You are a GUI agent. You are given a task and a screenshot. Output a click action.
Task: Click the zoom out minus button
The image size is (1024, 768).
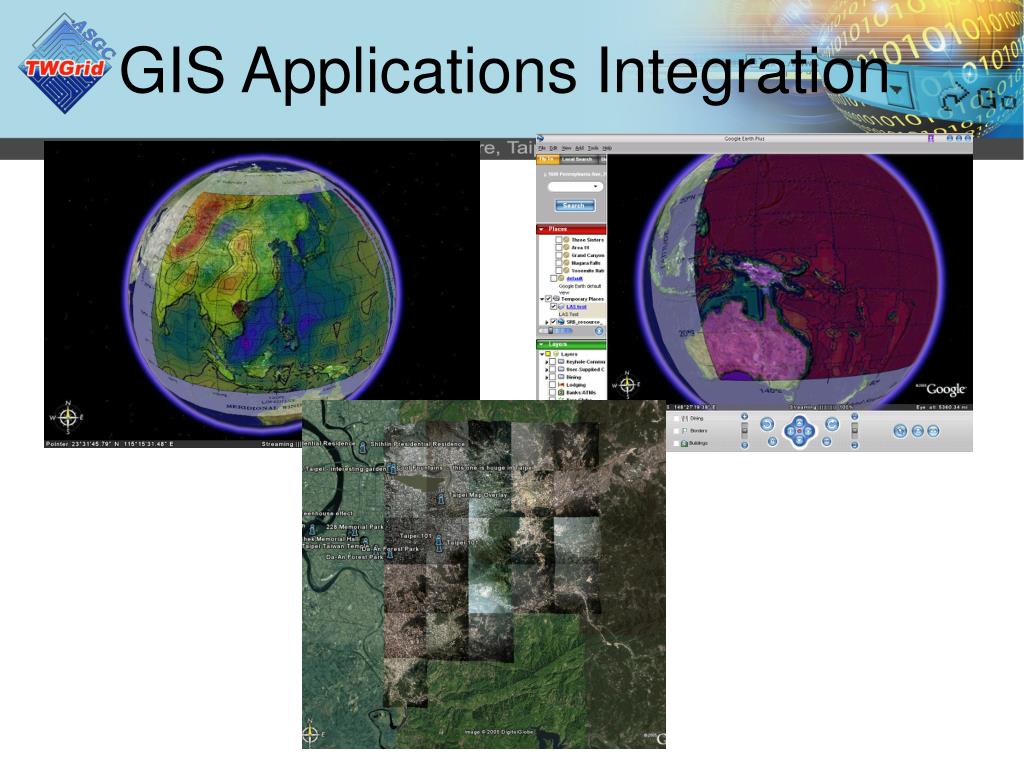click(x=744, y=445)
